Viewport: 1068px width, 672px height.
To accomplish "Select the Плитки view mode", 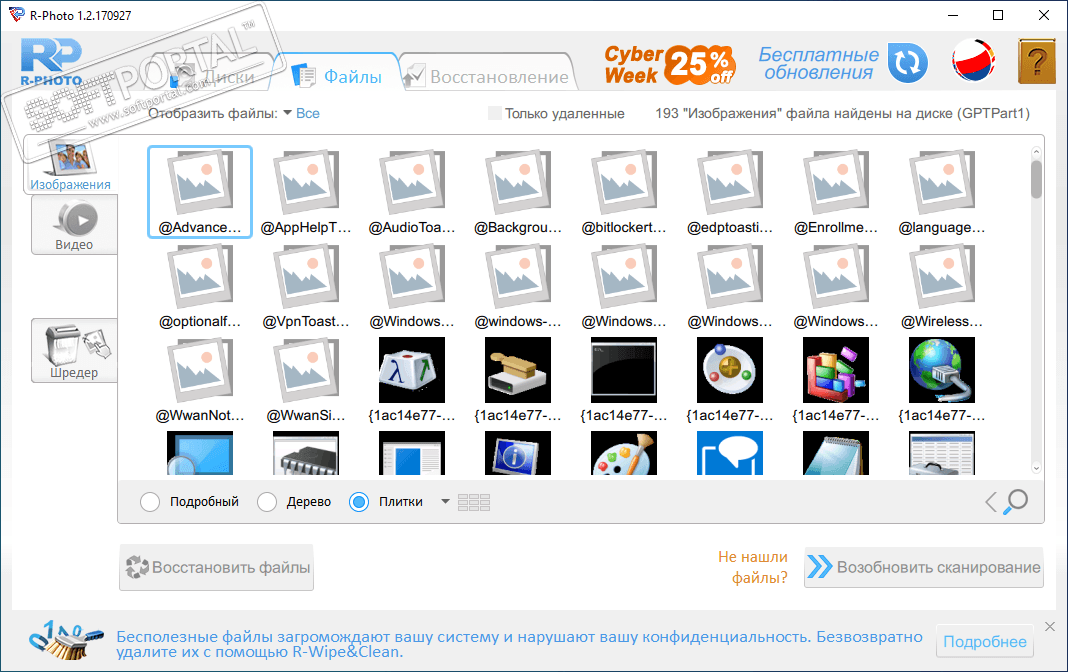I will (359, 502).
